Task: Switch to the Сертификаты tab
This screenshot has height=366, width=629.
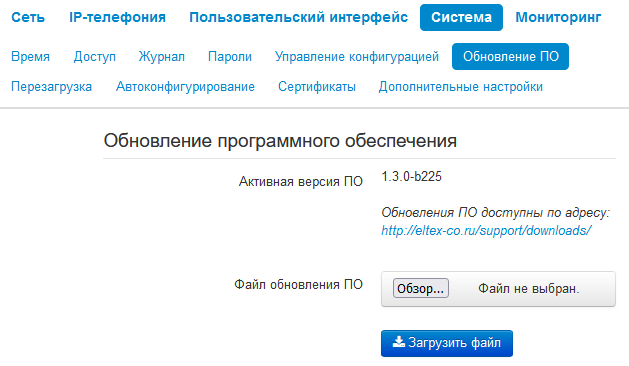Action: pos(317,87)
